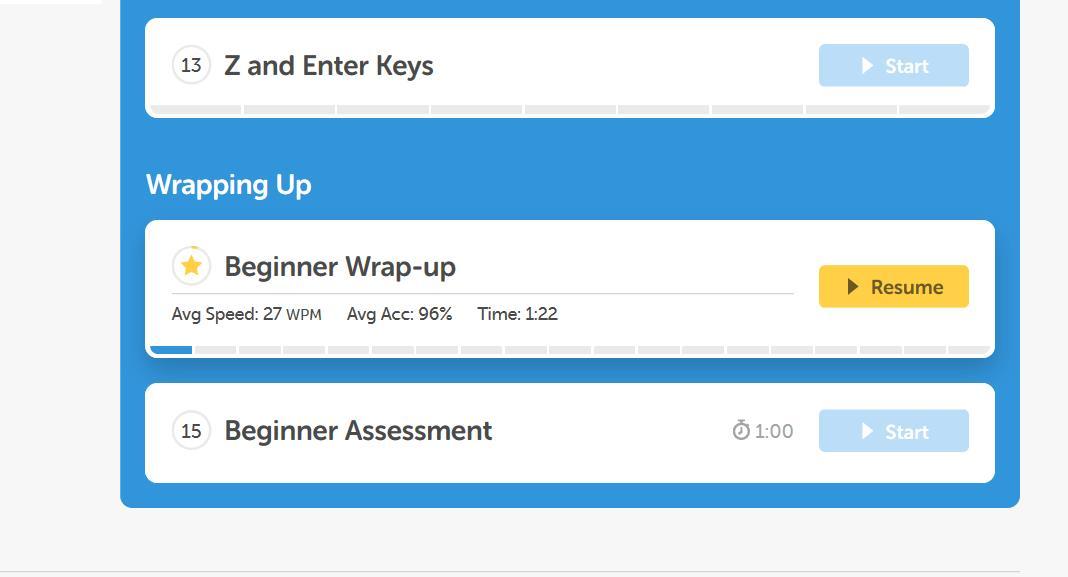Start the Beginner Assessment test
1068x577 pixels.
point(893,432)
